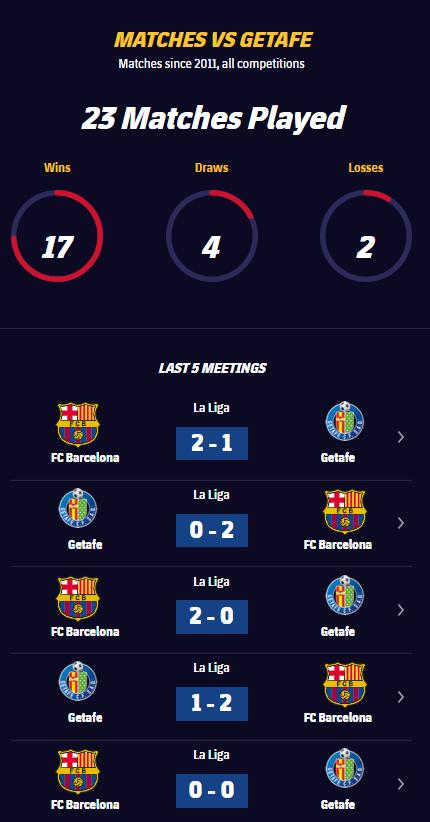Click the Losses circle showing 2

coord(366,236)
